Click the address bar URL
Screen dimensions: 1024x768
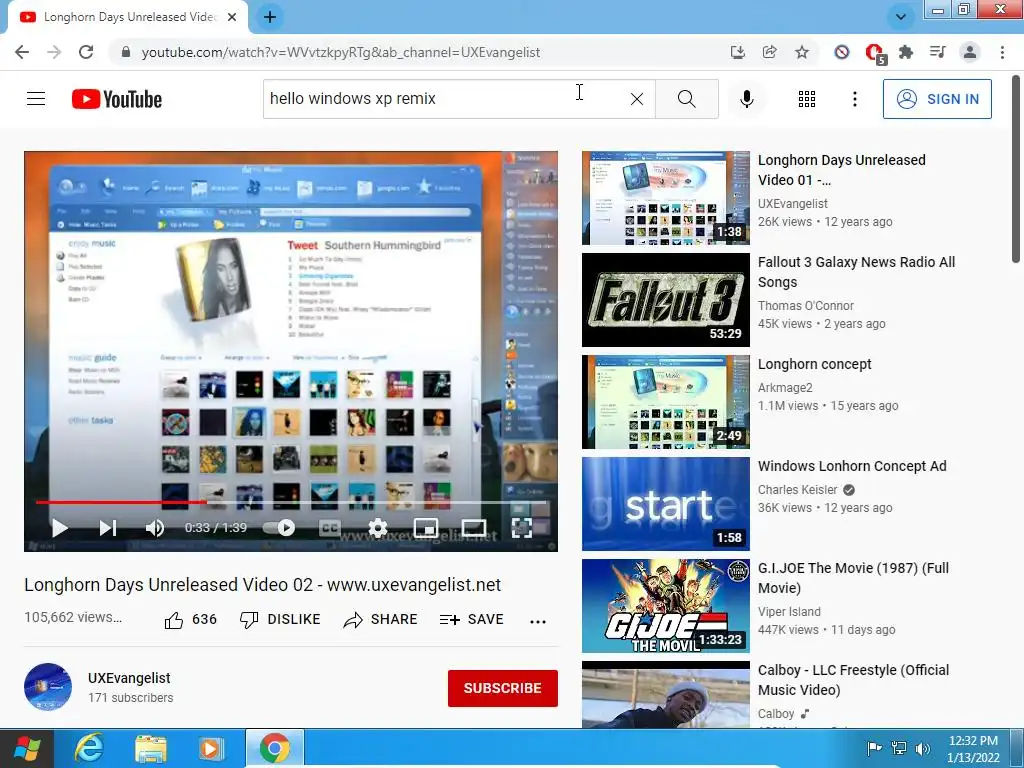341,52
